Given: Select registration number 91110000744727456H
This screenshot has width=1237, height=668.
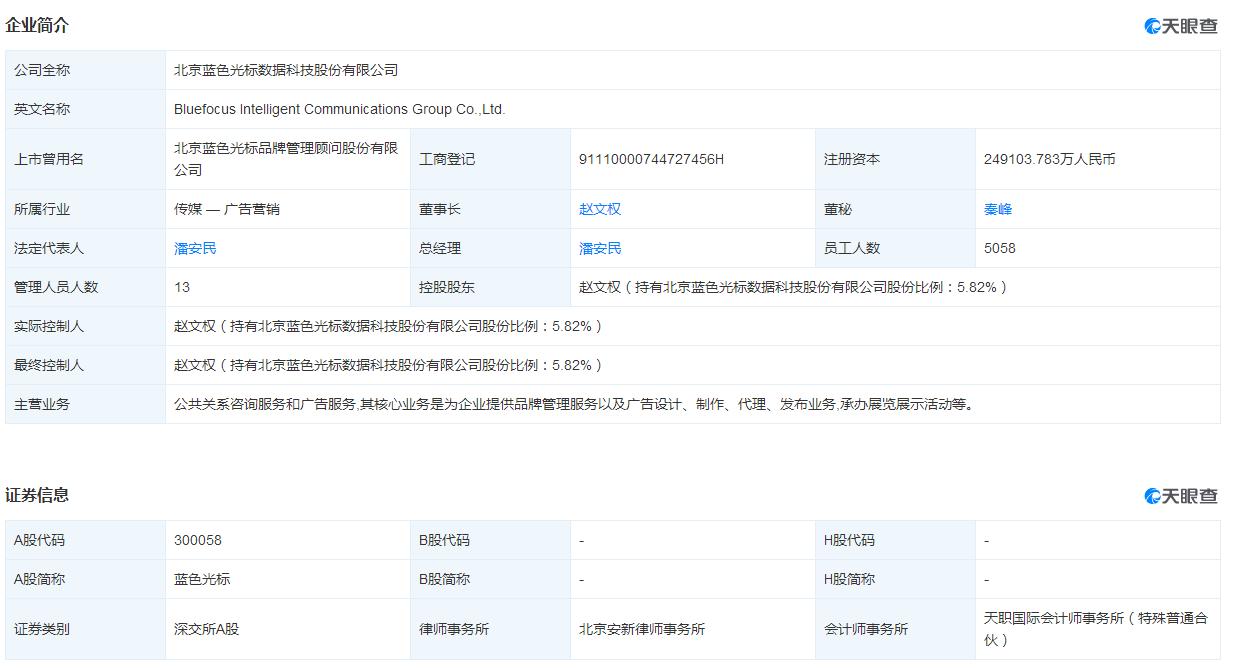Looking at the screenshot, I should (x=651, y=159).
